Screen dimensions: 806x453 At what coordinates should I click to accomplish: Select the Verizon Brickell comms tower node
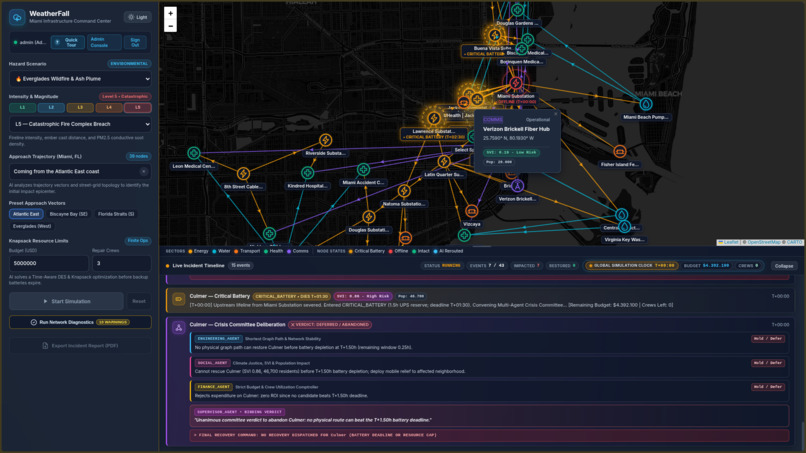[x=518, y=186]
